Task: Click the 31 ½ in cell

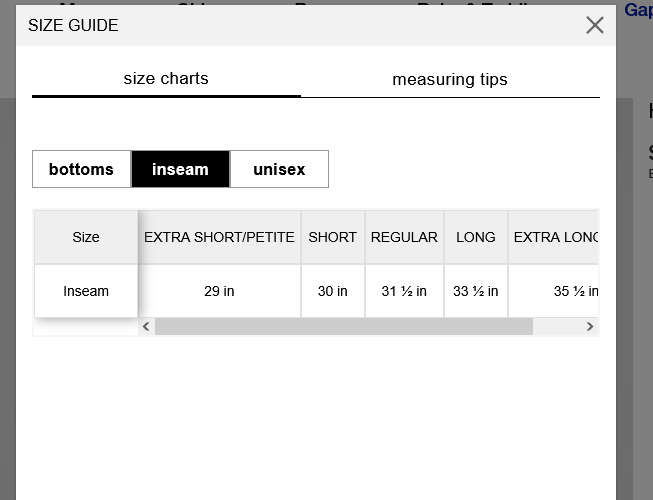Action: click(x=404, y=291)
